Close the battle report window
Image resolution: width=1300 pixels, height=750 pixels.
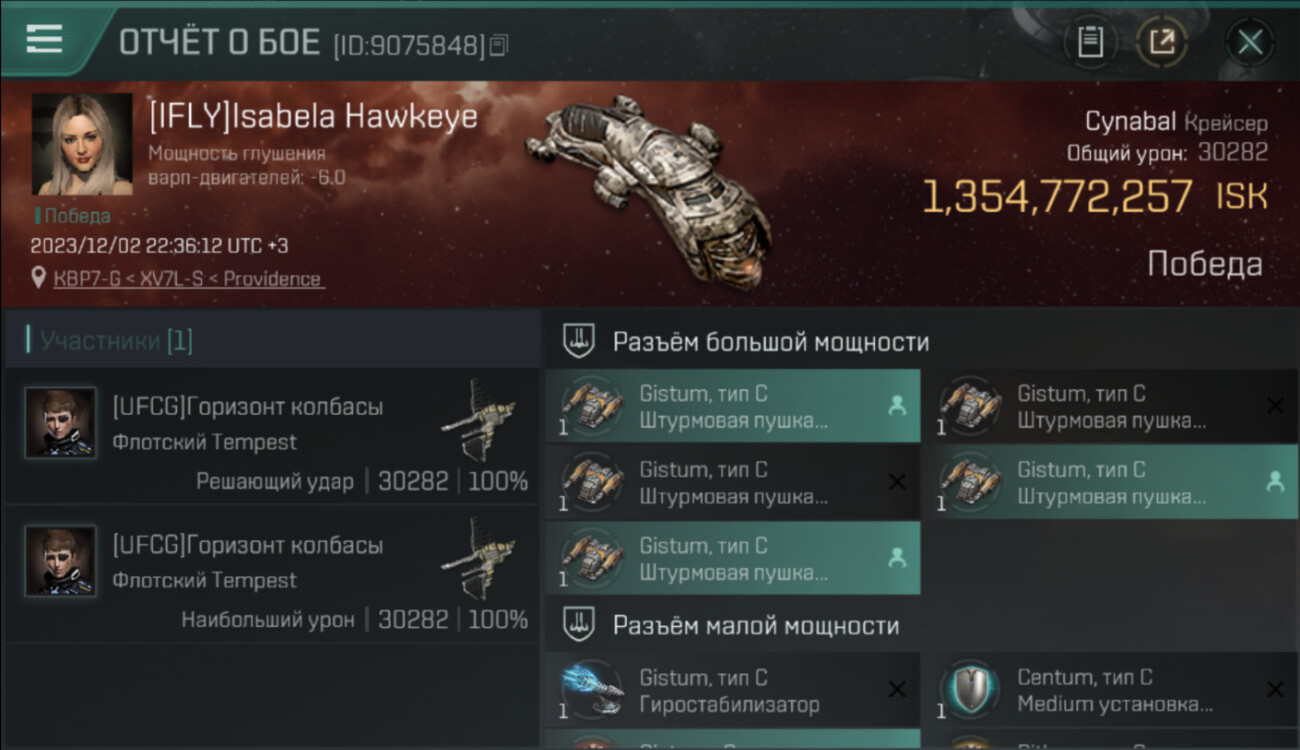pyautogui.click(x=1250, y=42)
